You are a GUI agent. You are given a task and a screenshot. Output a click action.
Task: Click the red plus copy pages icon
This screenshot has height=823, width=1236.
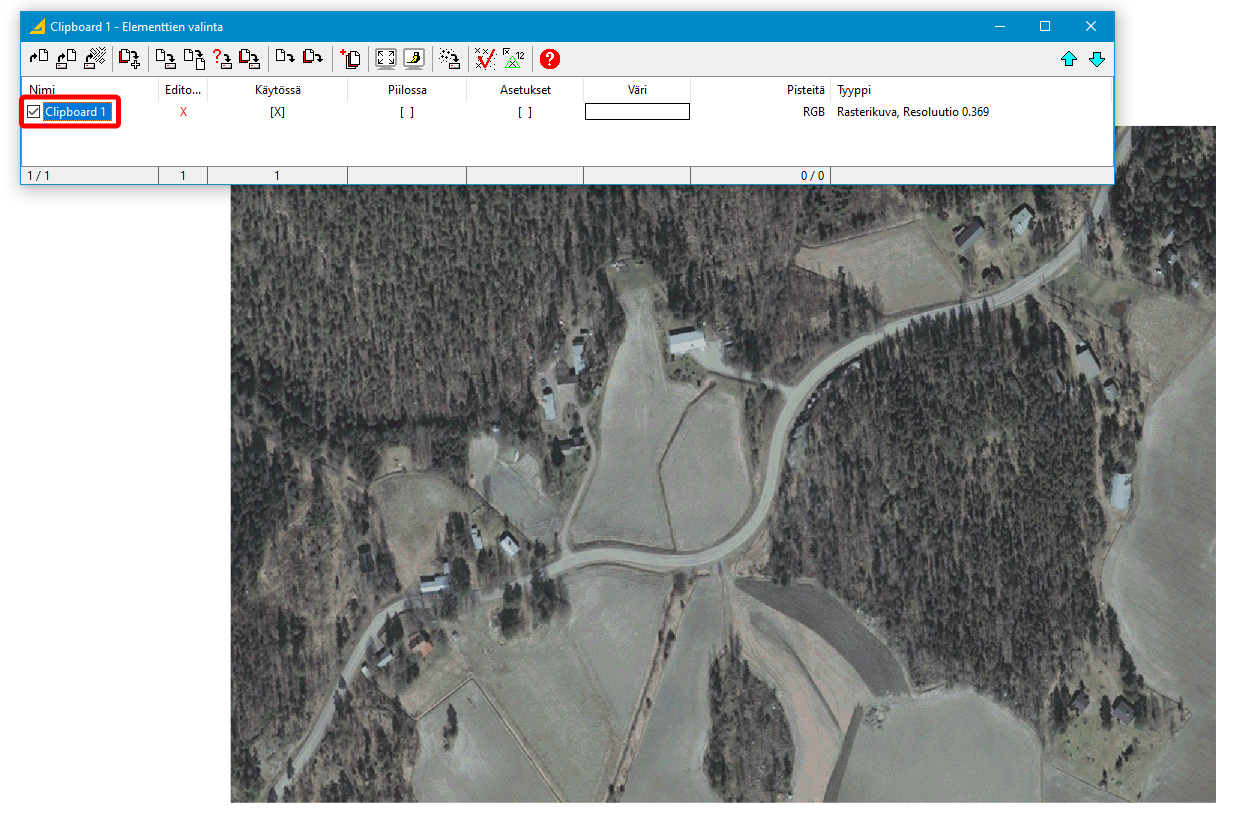coord(350,59)
